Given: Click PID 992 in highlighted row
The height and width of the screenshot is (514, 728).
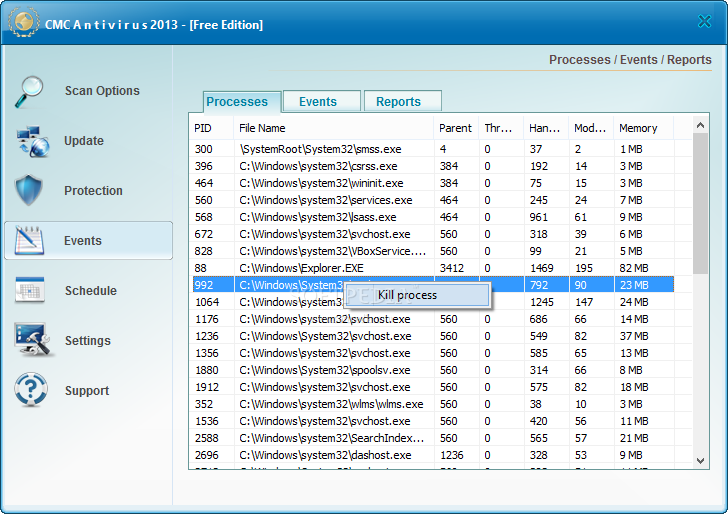Looking at the screenshot, I should tap(204, 285).
